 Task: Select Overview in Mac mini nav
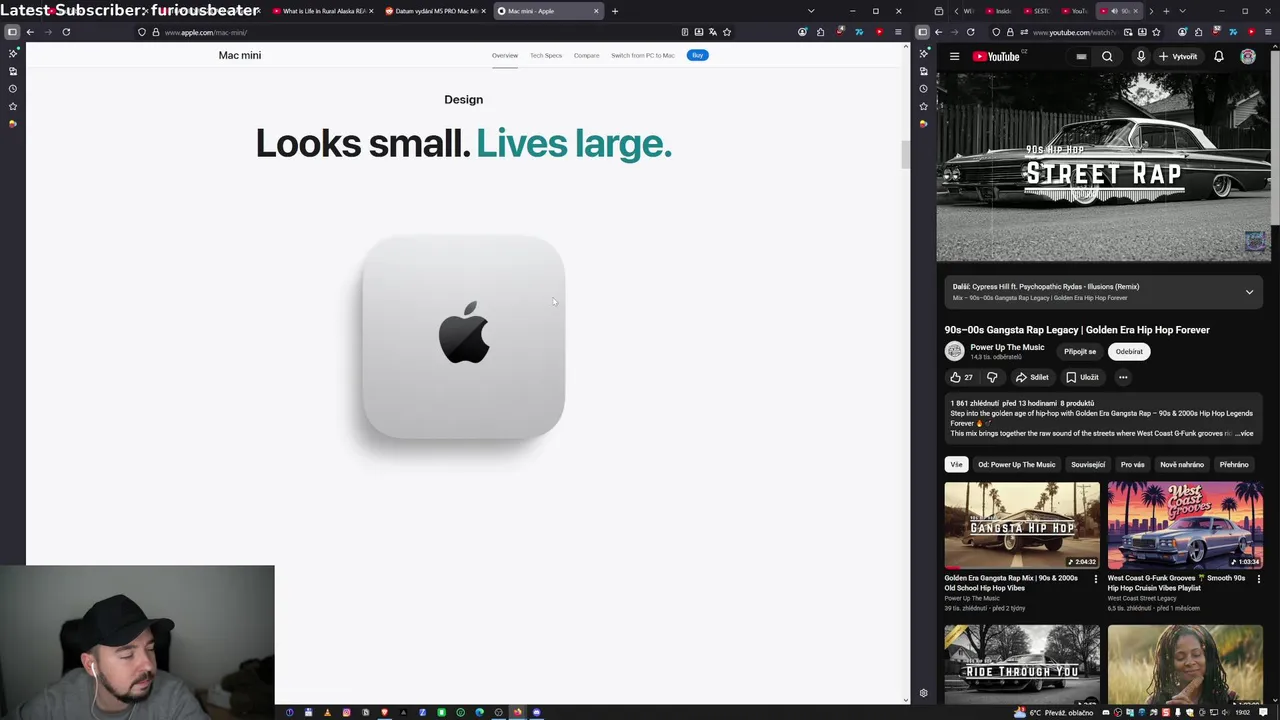(x=505, y=55)
